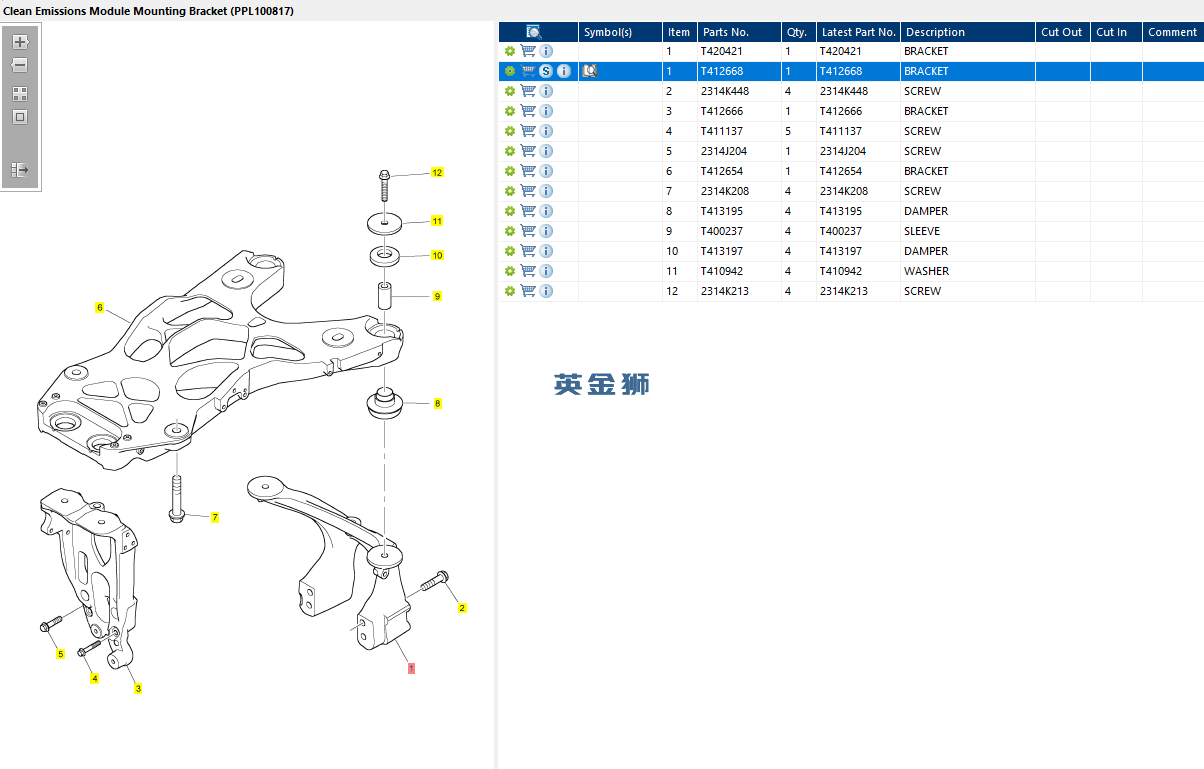Select callout 3 in the diagram

[x=138, y=688]
